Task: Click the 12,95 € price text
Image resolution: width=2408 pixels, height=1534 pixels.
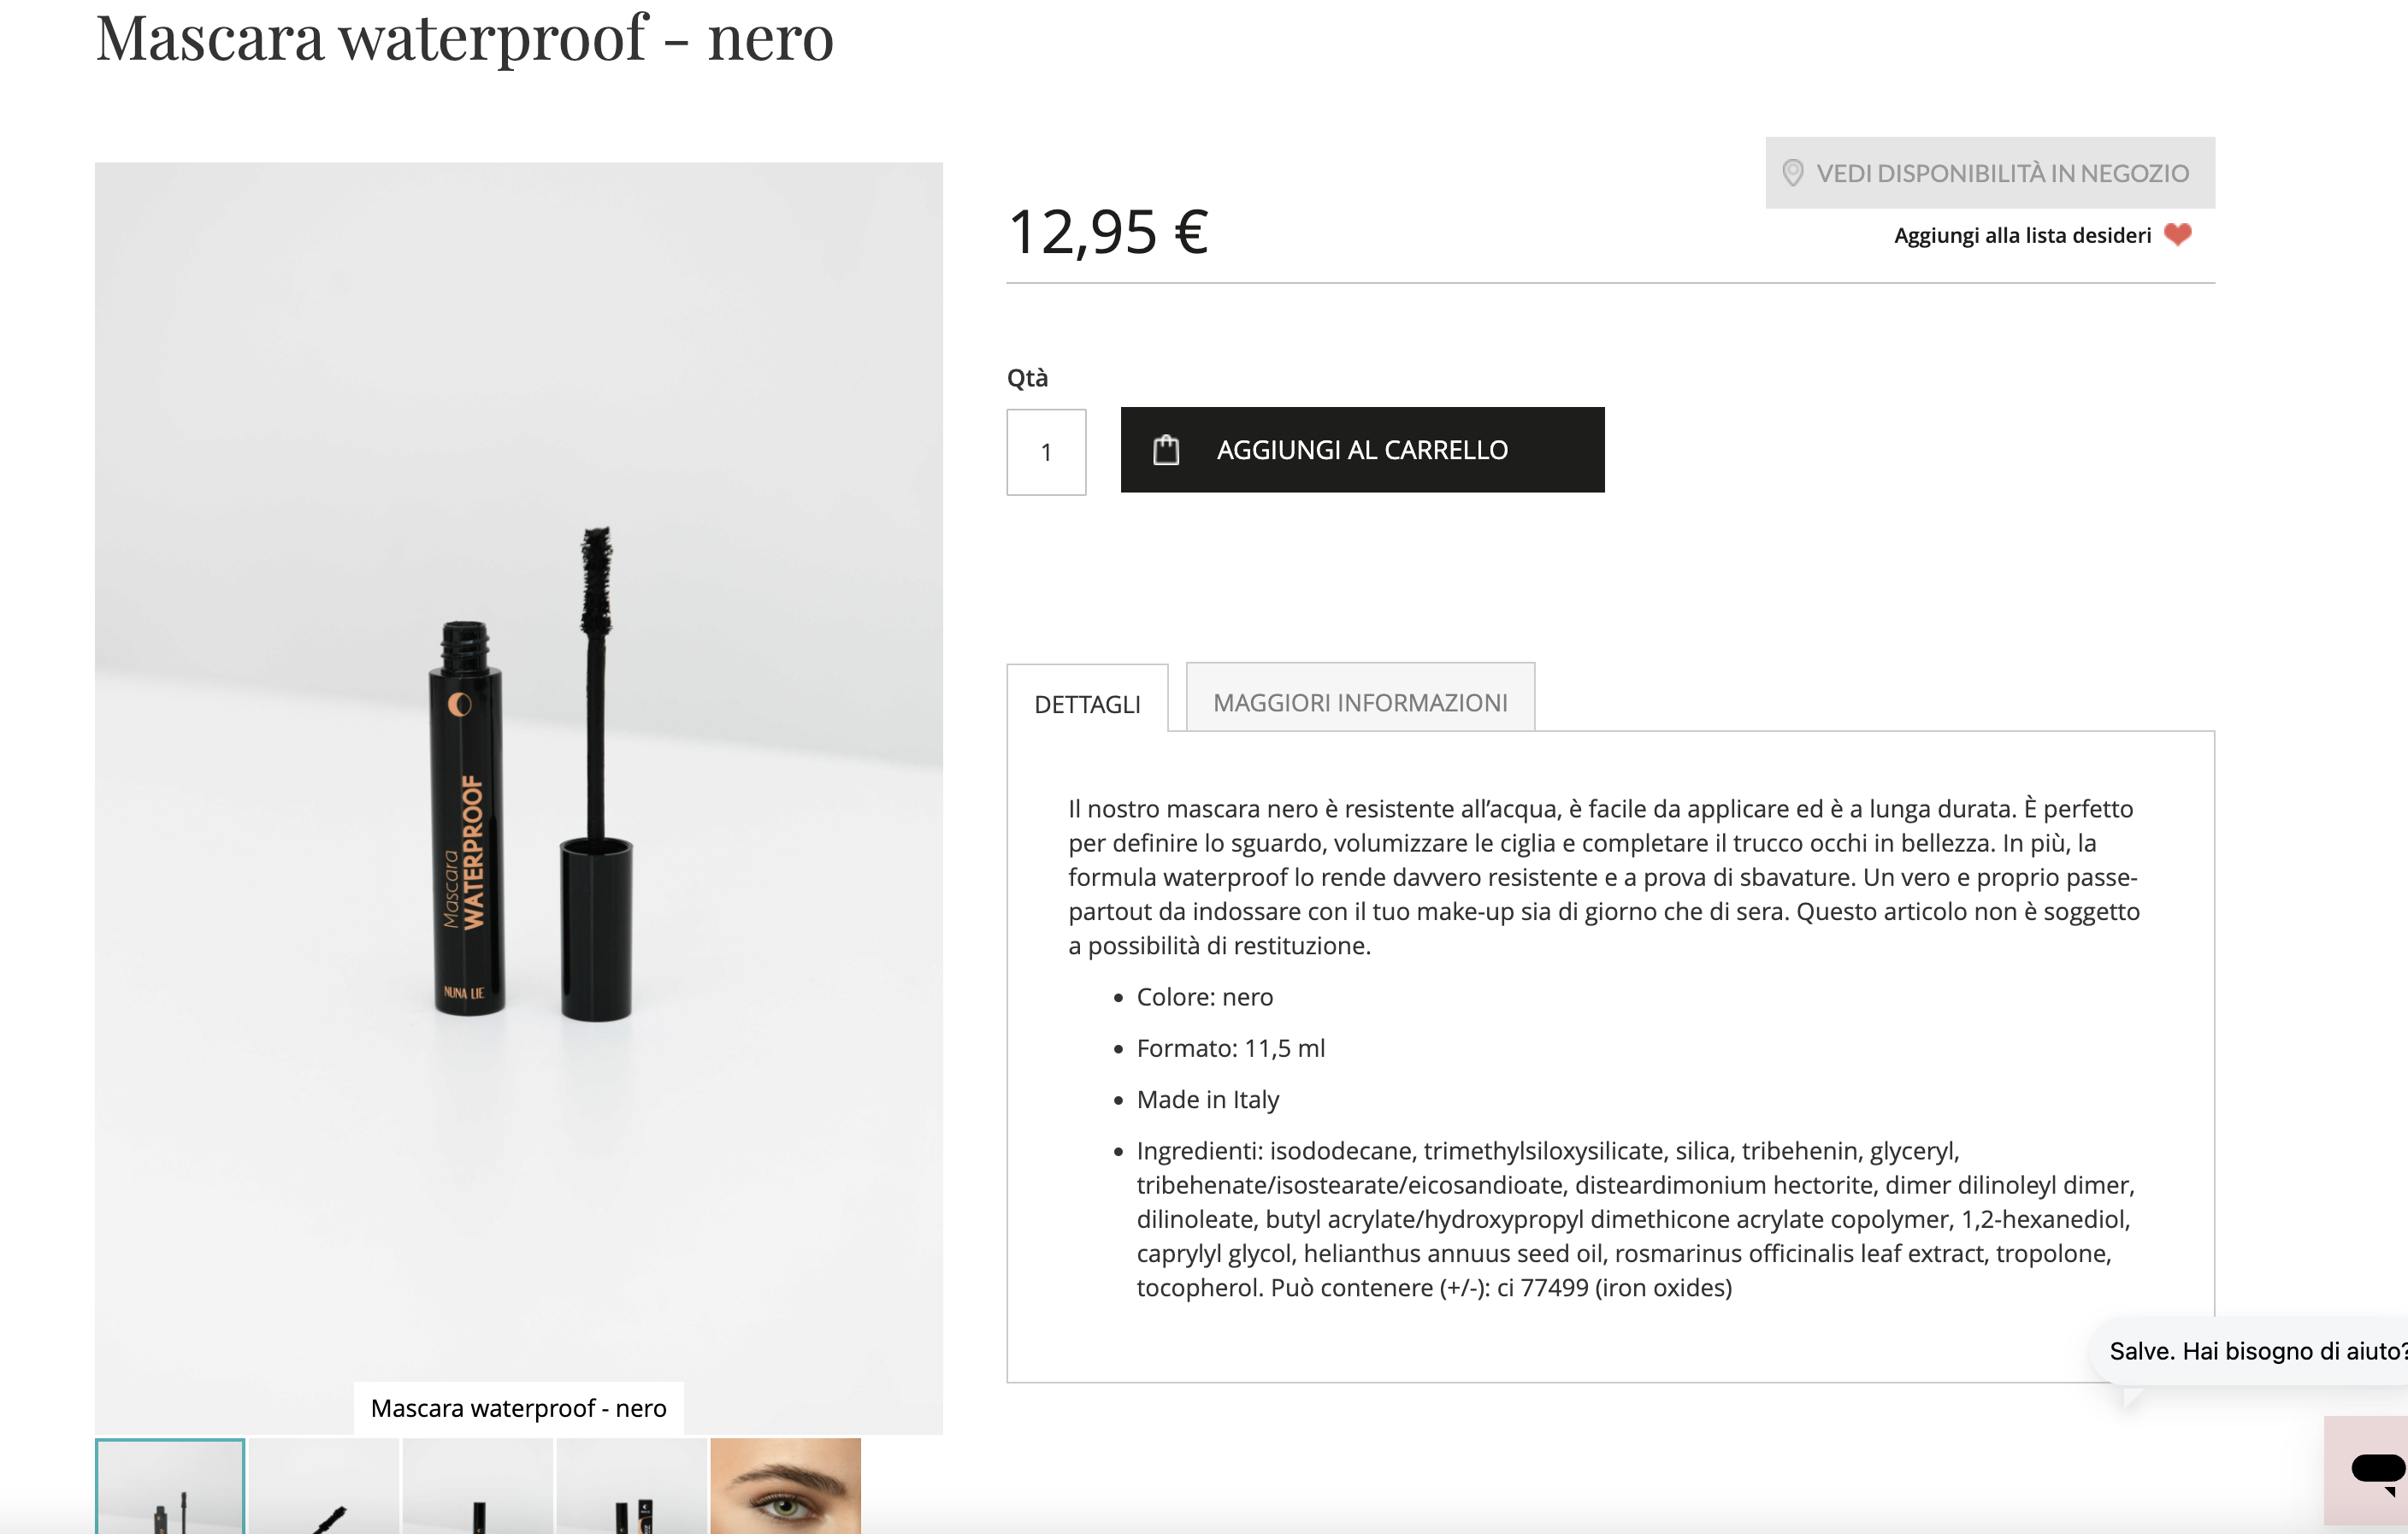Action: [x=1108, y=232]
